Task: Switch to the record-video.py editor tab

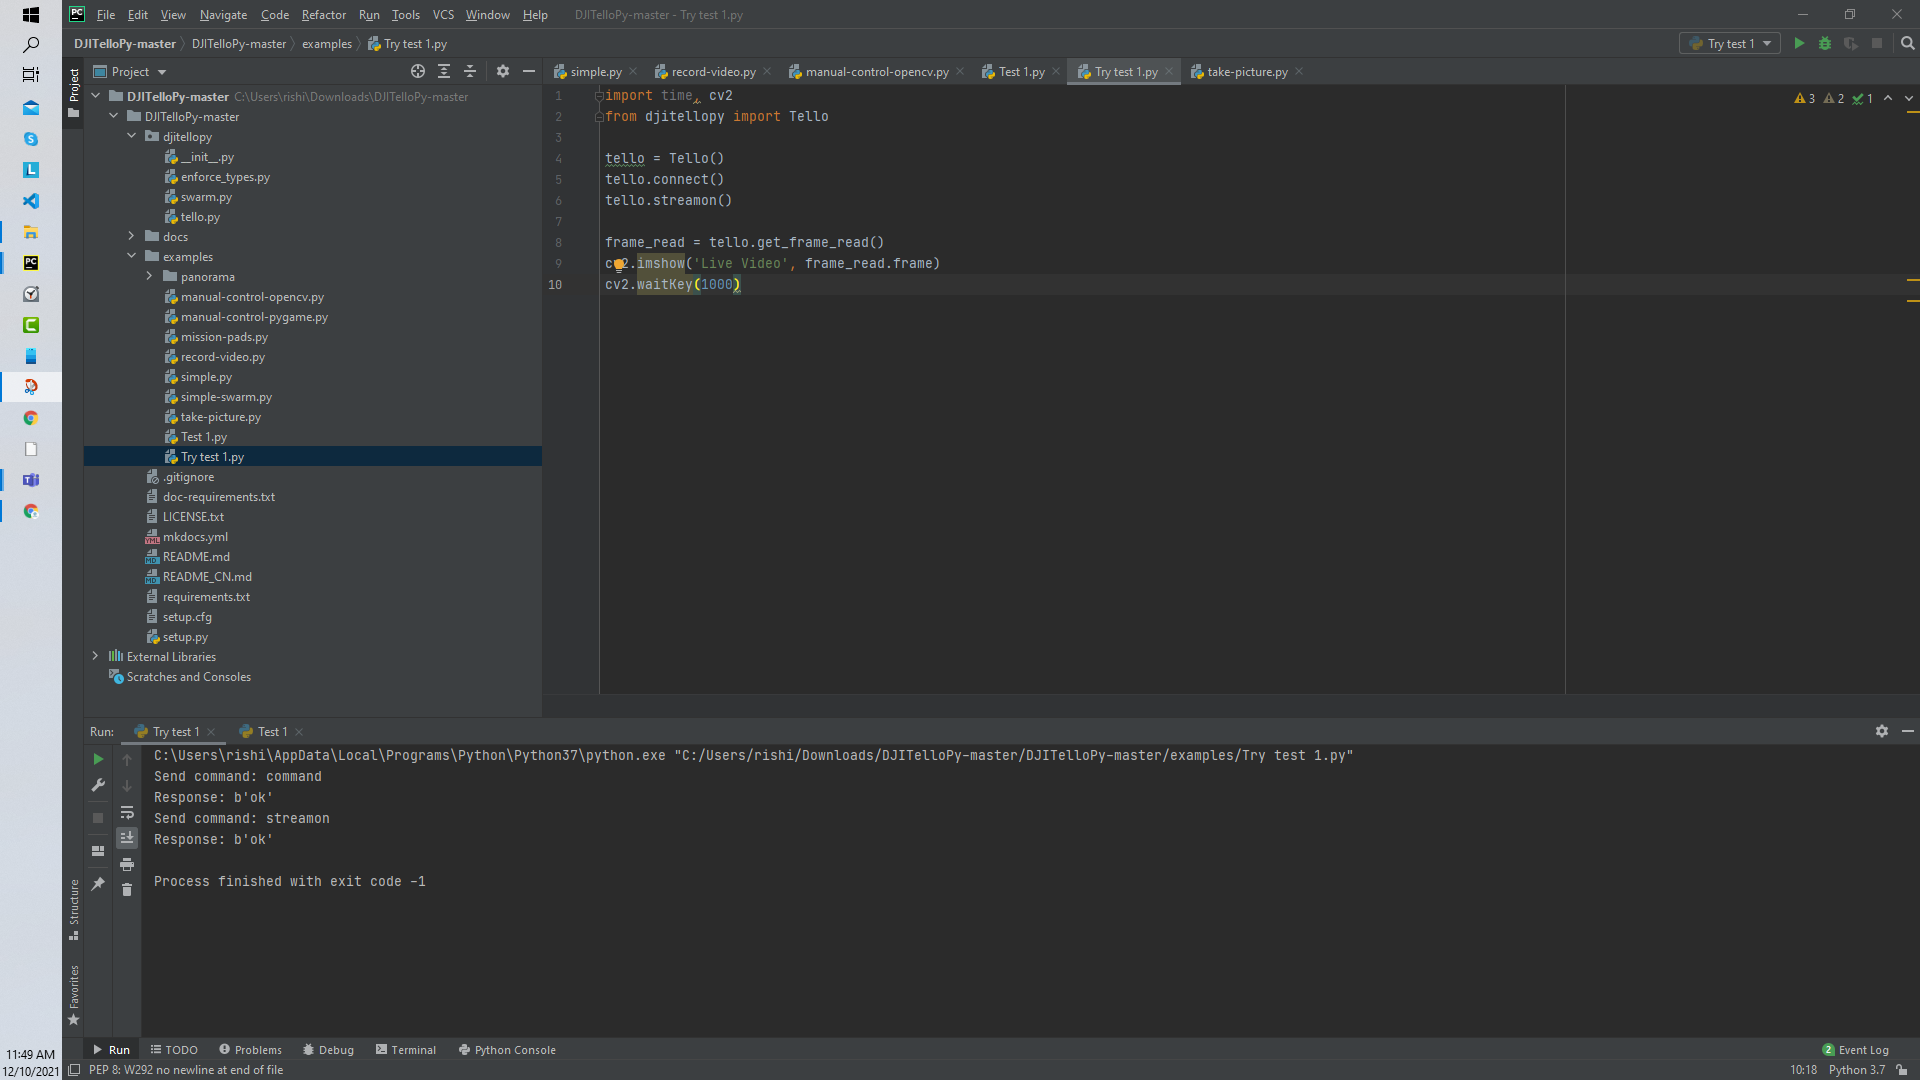Action: click(713, 71)
